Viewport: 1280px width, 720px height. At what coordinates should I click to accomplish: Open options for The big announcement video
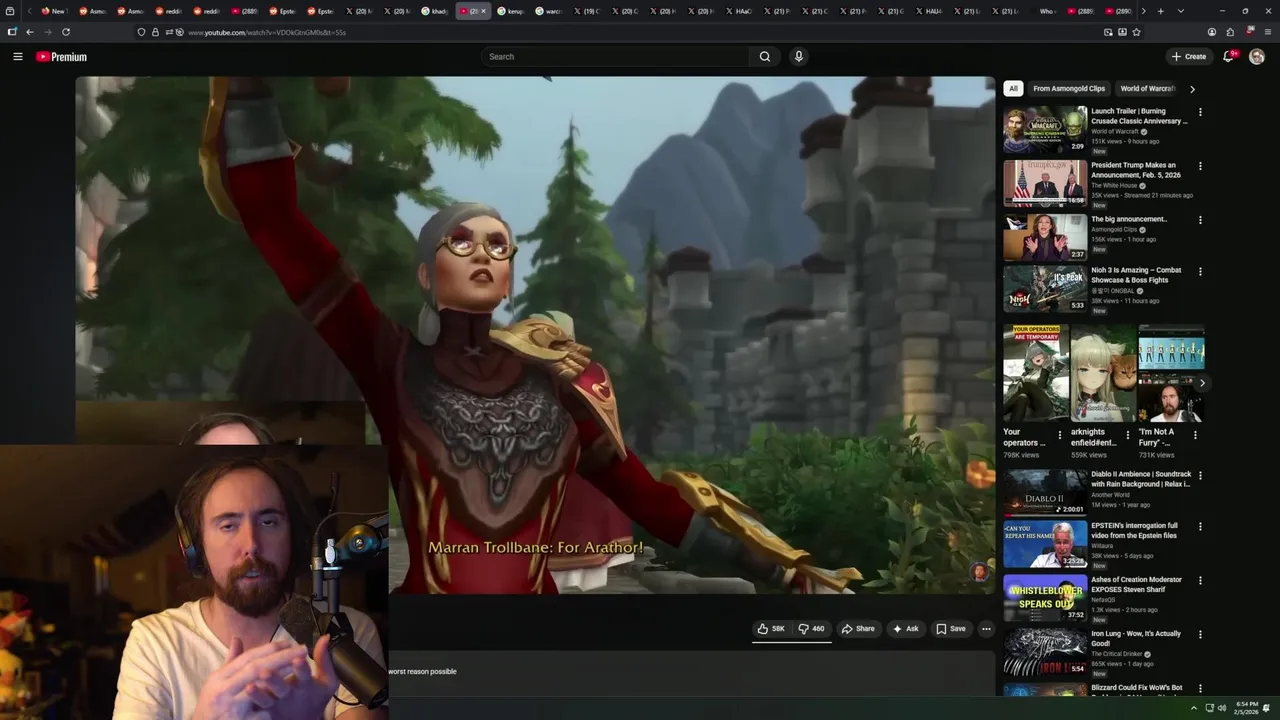pos(1200,220)
